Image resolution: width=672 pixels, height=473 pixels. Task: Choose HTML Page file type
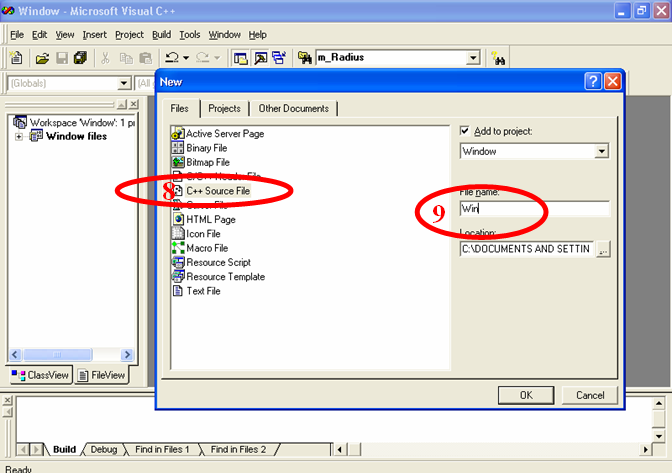pyautogui.click(x=210, y=219)
